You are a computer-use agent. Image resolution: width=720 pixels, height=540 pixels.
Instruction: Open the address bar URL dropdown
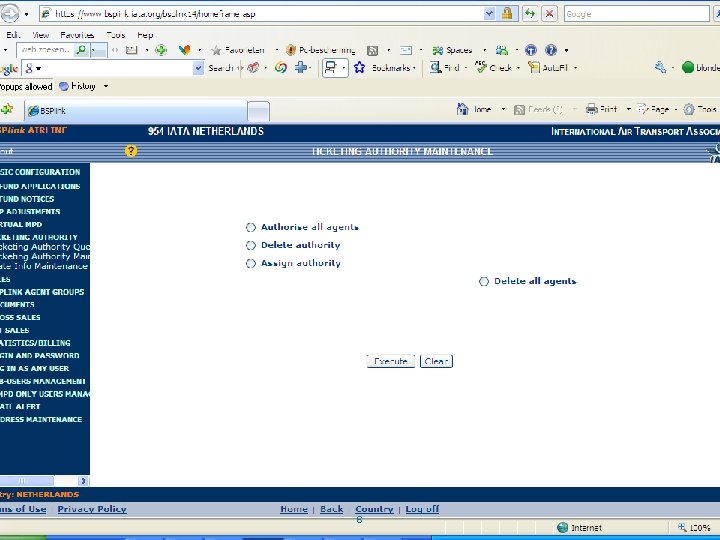[489, 14]
